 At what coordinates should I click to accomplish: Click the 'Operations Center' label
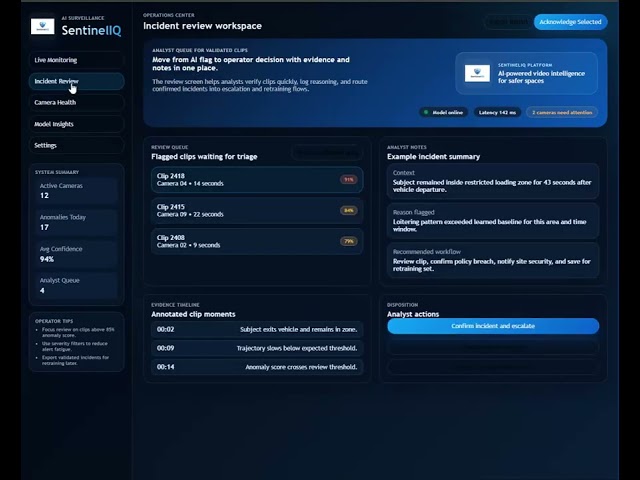(169, 15)
